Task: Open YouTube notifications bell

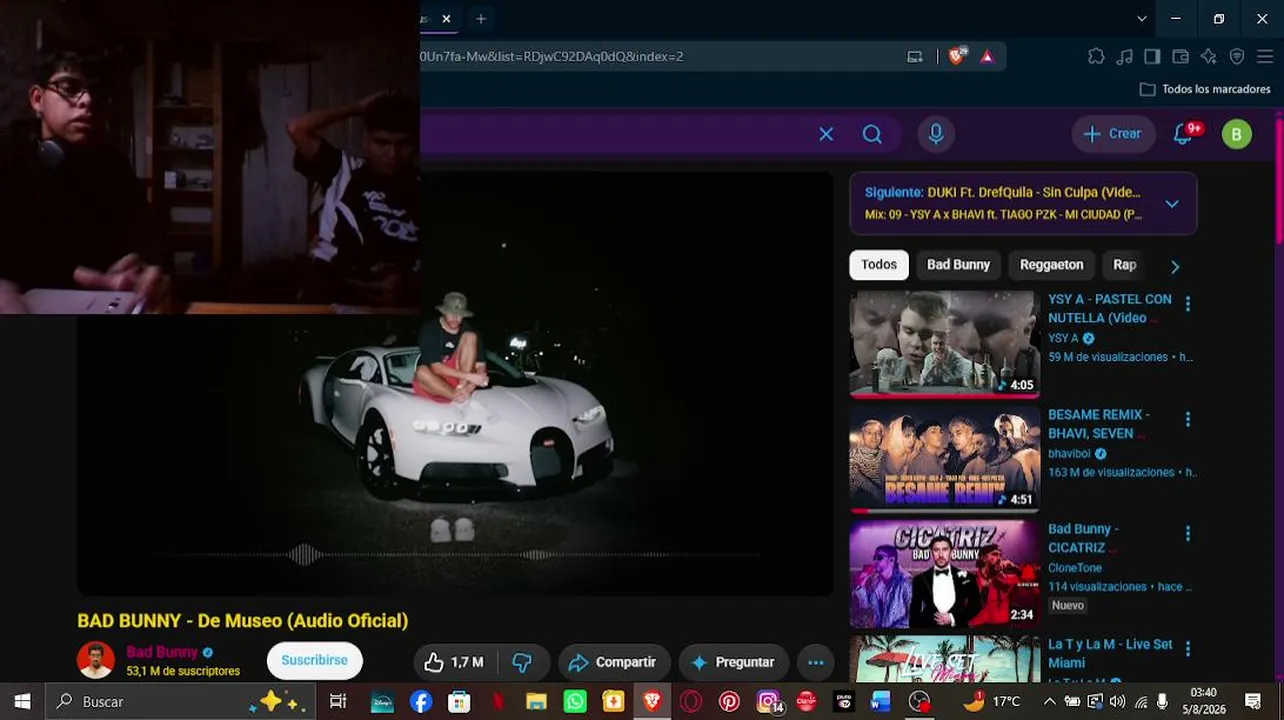Action: pos(1184,134)
